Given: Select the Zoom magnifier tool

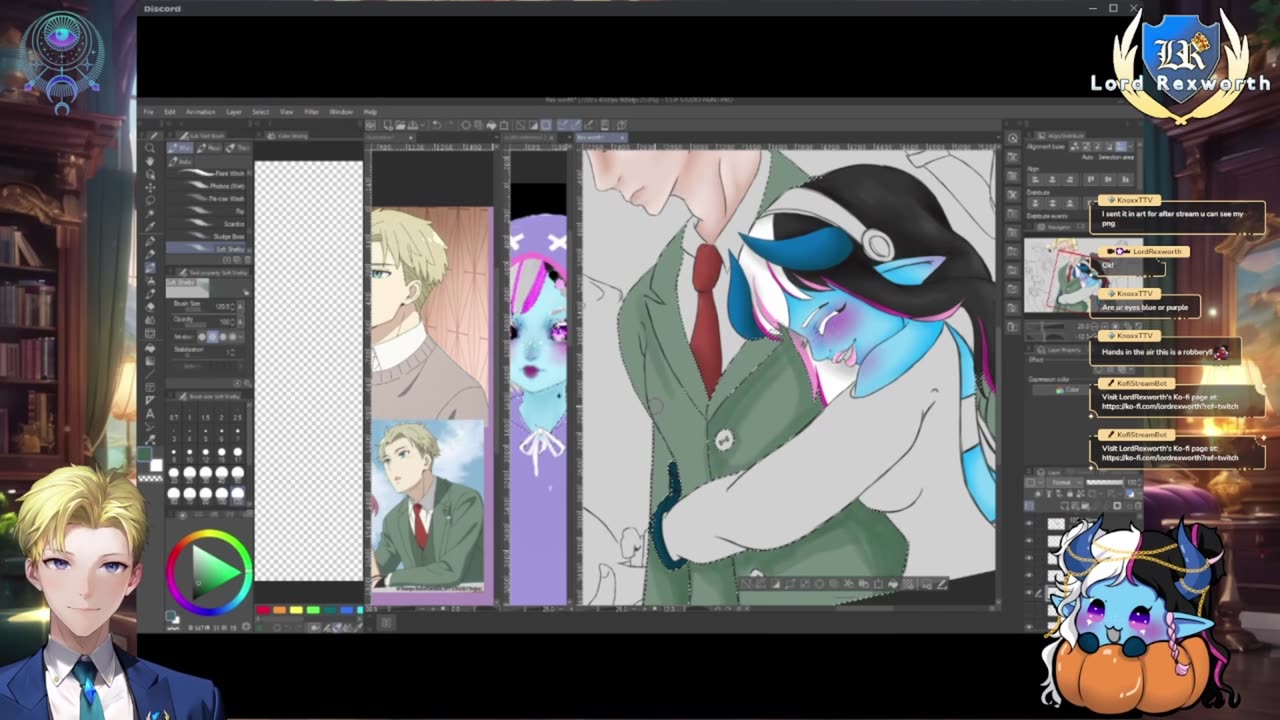Looking at the screenshot, I should pyautogui.click(x=150, y=148).
